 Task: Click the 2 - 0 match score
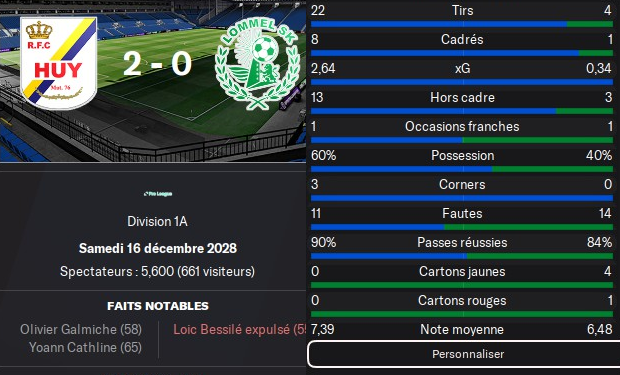click(x=157, y=64)
